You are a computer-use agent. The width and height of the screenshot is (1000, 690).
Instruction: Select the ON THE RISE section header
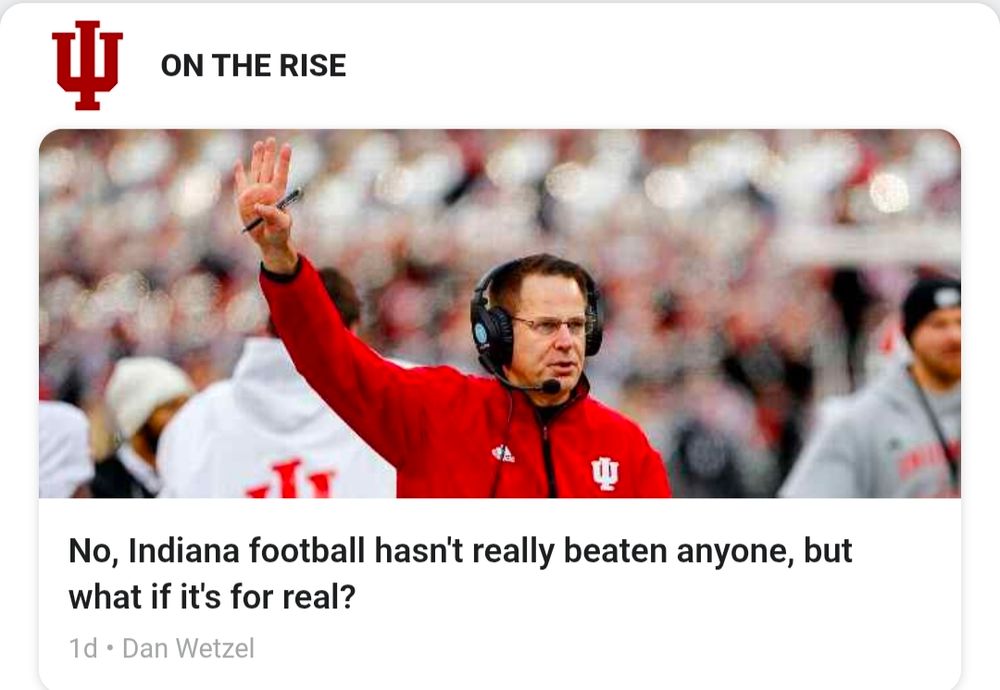click(253, 68)
